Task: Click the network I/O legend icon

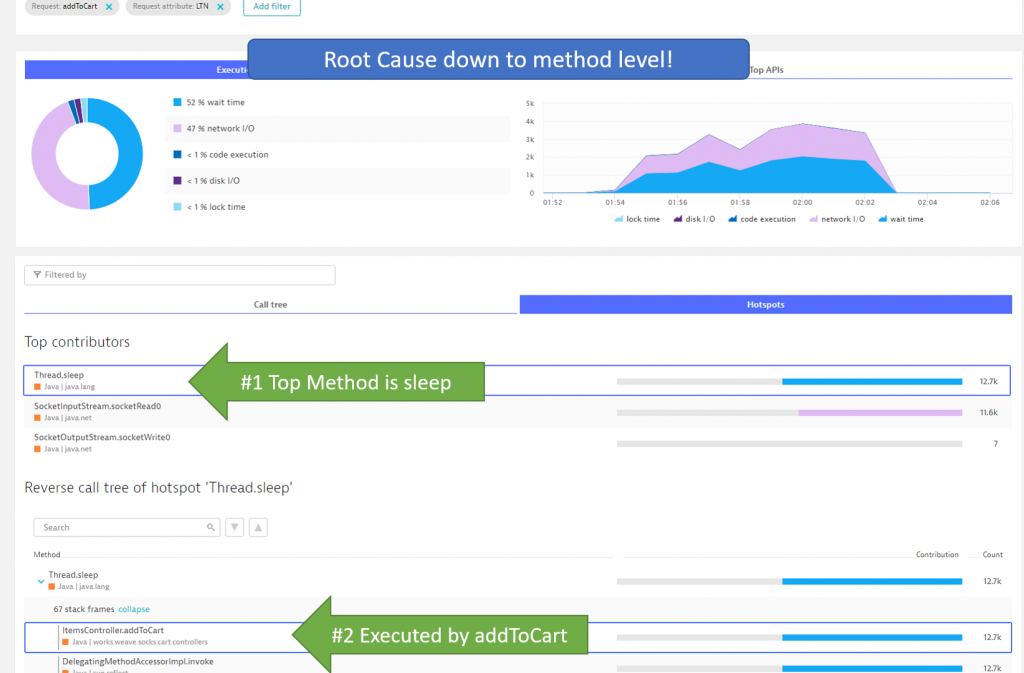Action: pos(813,218)
